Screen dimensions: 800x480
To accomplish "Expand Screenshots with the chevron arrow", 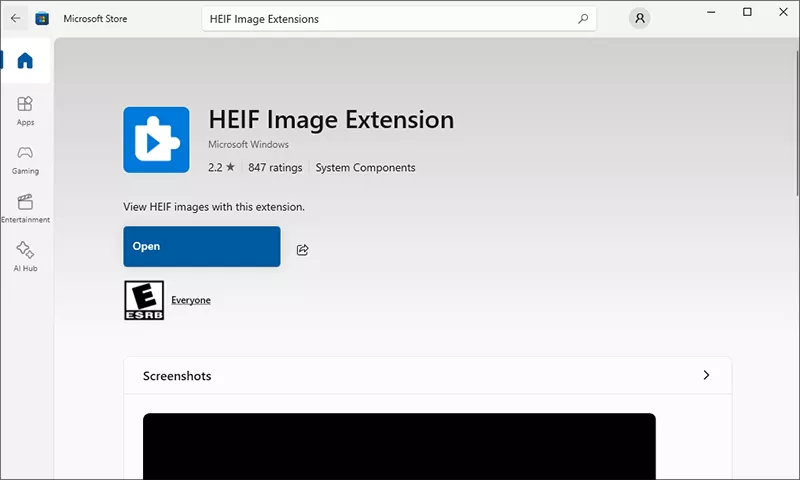I will pyautogui.click(x=706, y=375).
